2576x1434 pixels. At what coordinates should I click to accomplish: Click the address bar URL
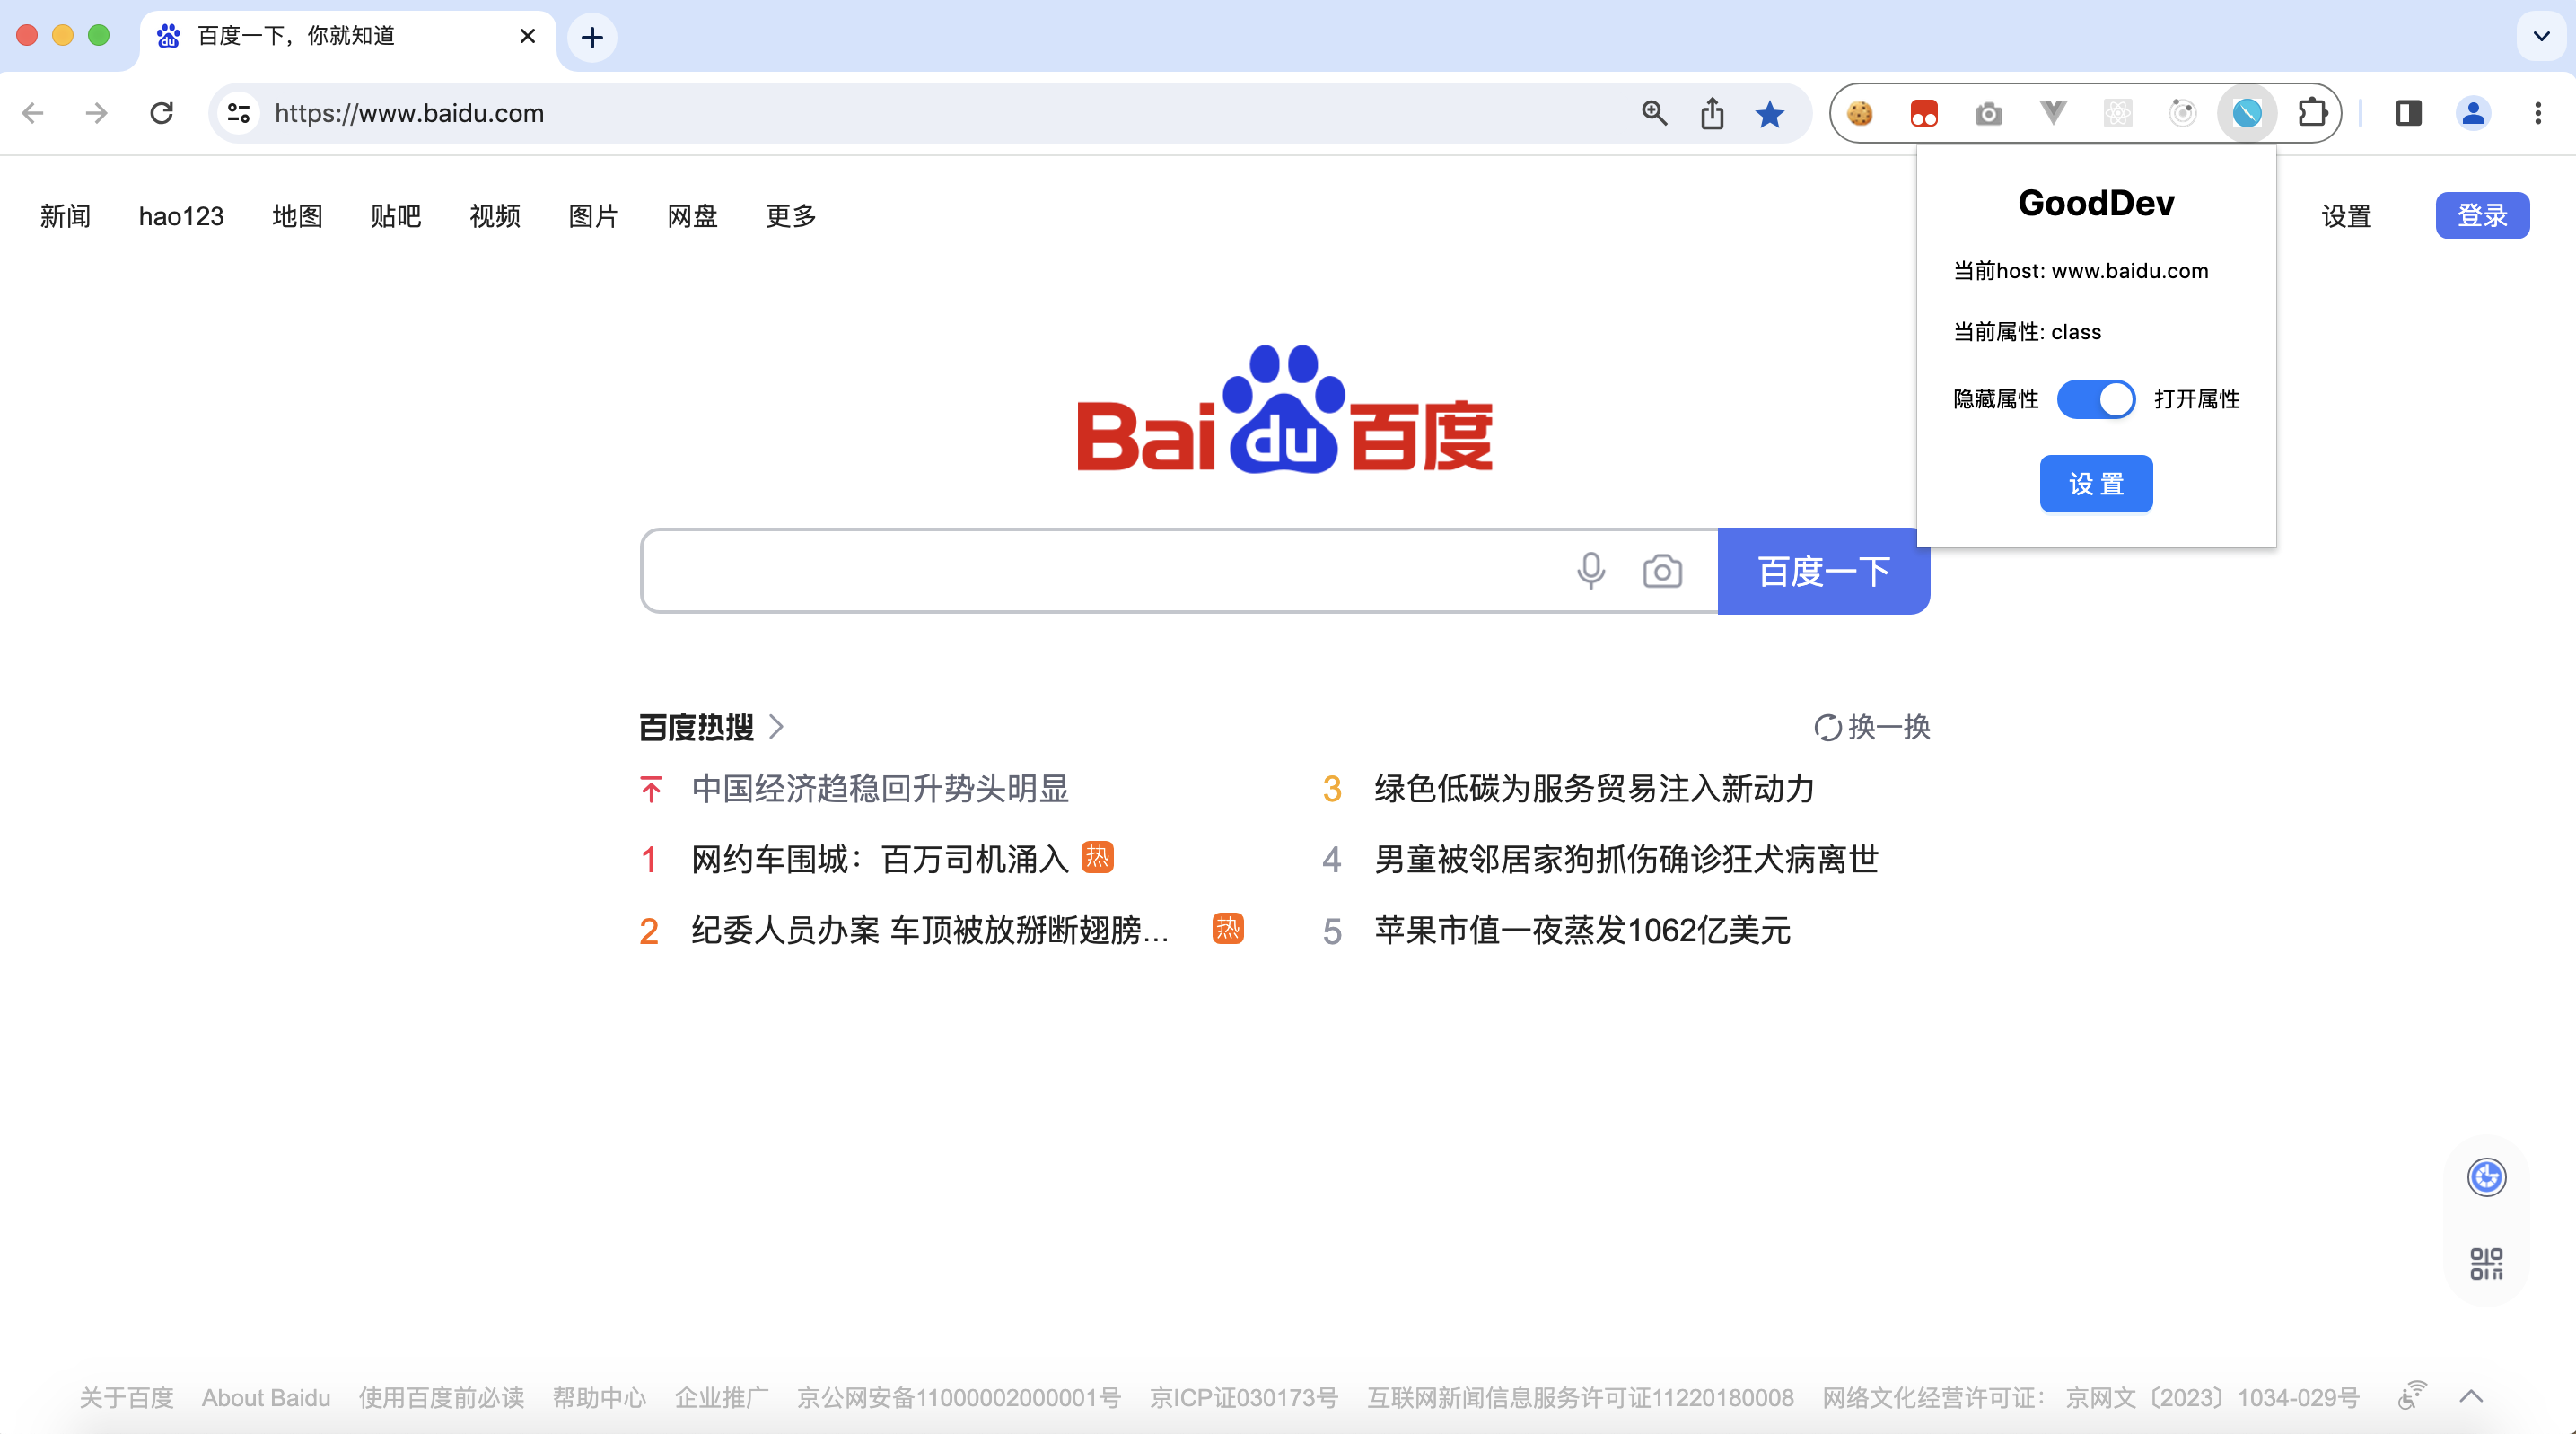(x=409, y=113)
